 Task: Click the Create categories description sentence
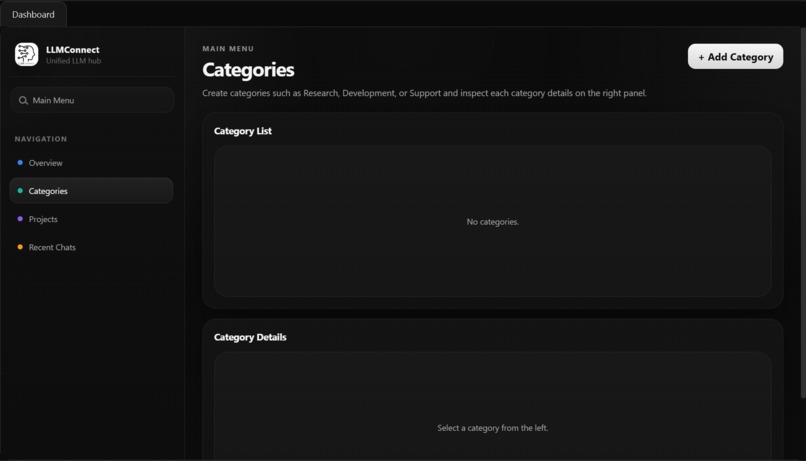(424, 93)
